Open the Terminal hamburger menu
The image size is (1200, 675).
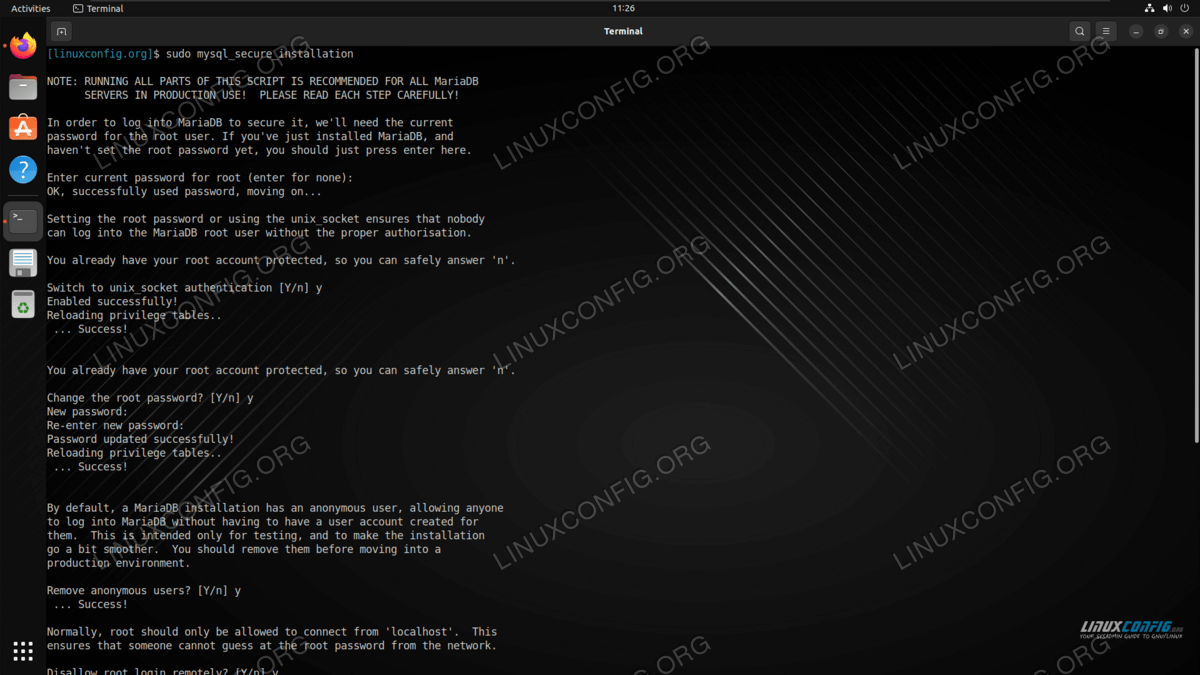click(1106, 31)
